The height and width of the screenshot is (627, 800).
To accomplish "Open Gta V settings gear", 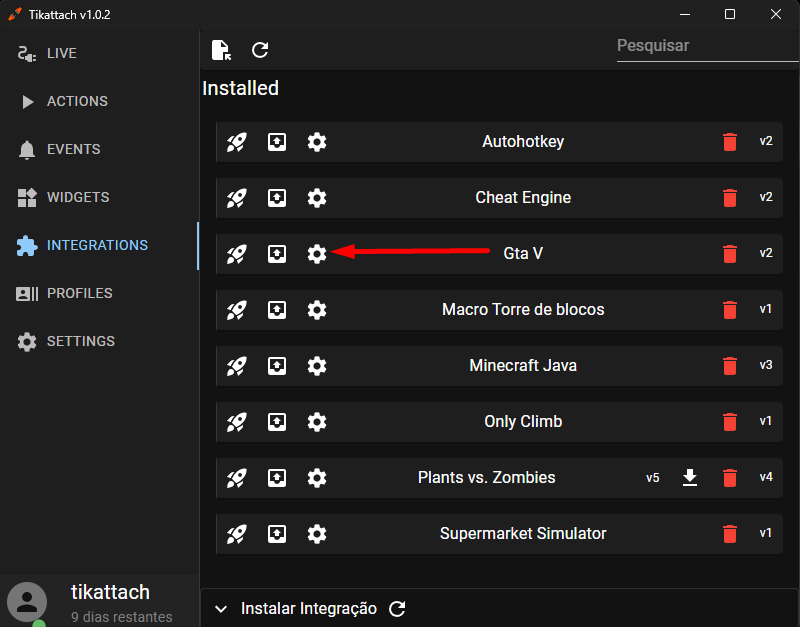I will 317,254.
